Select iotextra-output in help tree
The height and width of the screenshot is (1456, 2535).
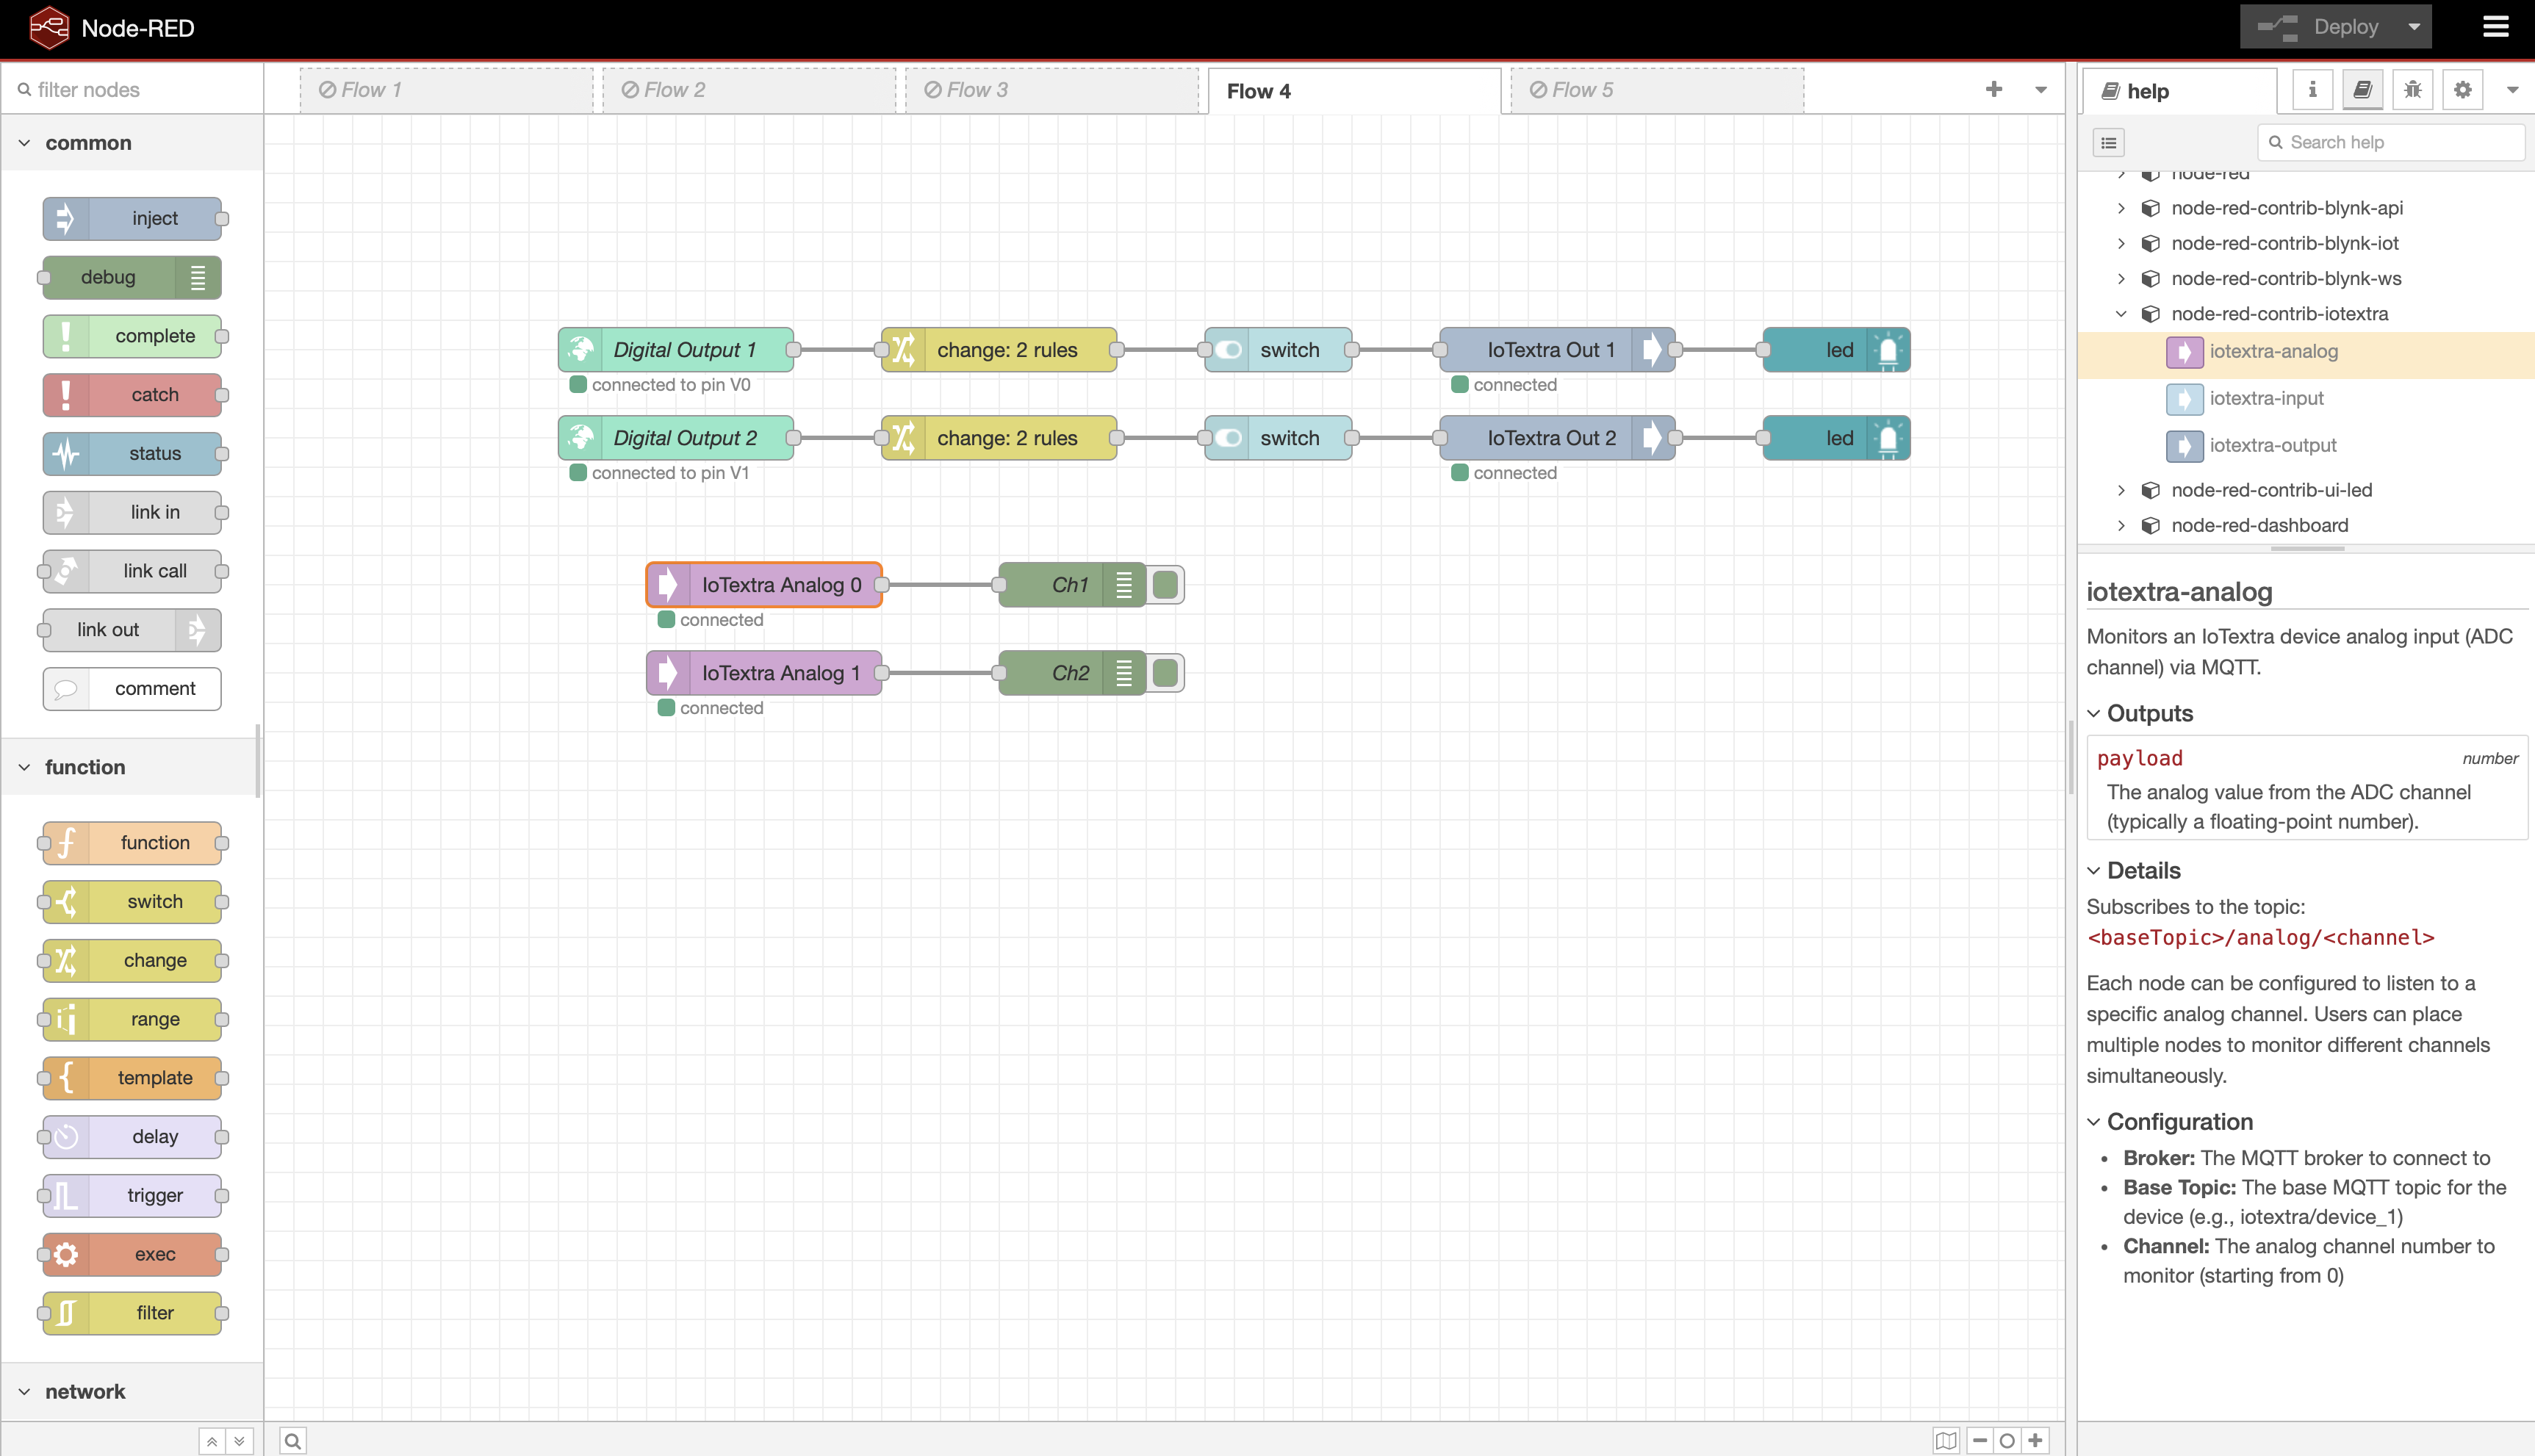click(x=2272, y=445)
